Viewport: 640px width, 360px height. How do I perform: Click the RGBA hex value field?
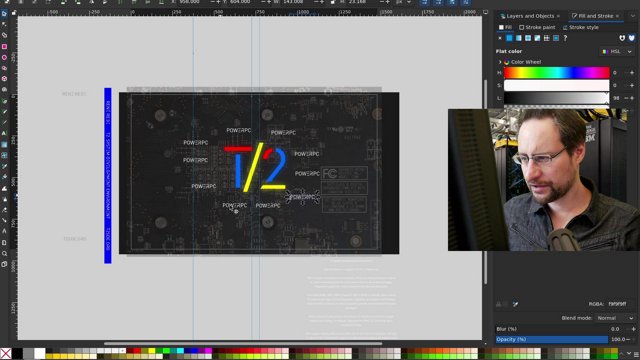pos(617,304)
